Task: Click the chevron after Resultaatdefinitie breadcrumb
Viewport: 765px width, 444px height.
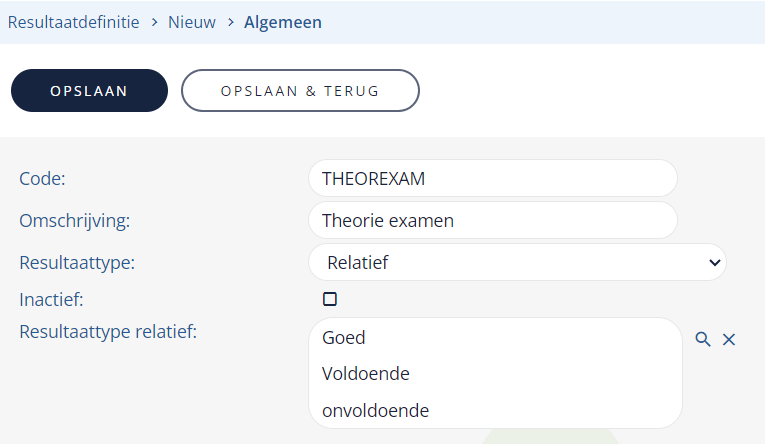Action: [154, 22]
